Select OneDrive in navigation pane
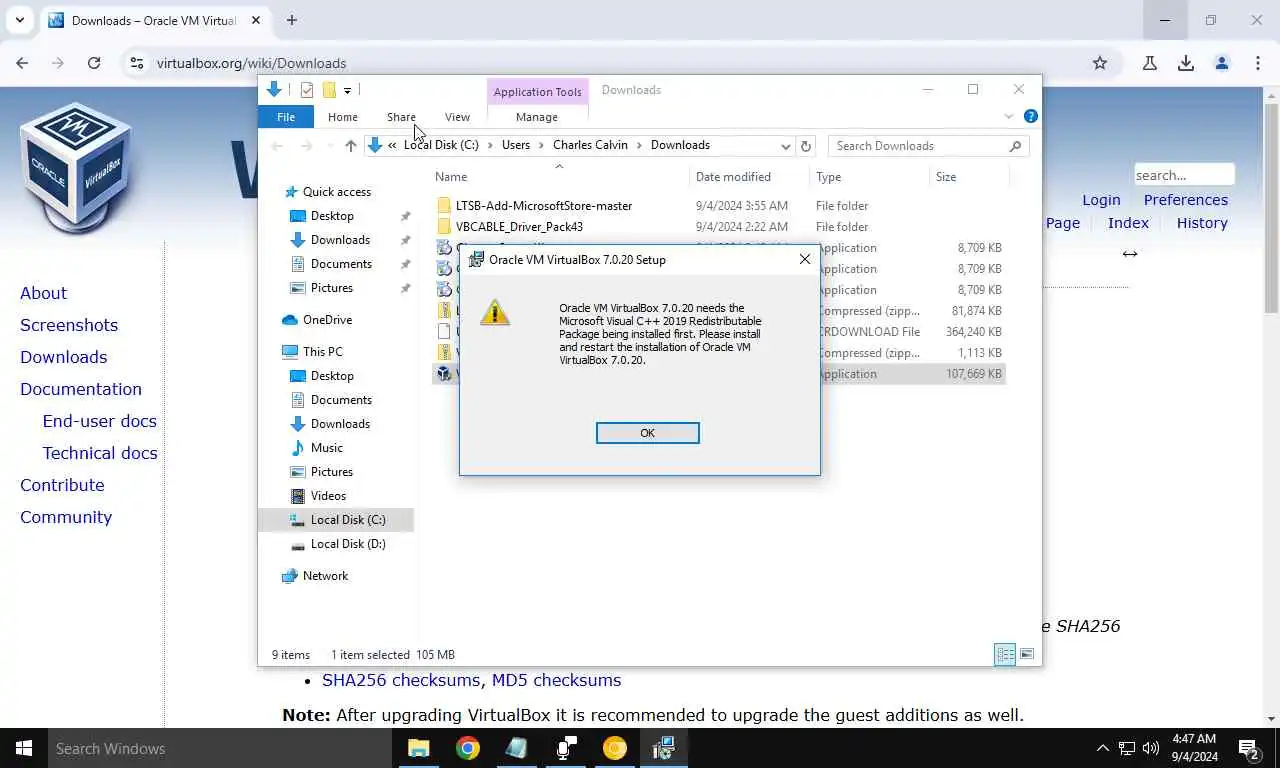 click(x=327, y=320)
